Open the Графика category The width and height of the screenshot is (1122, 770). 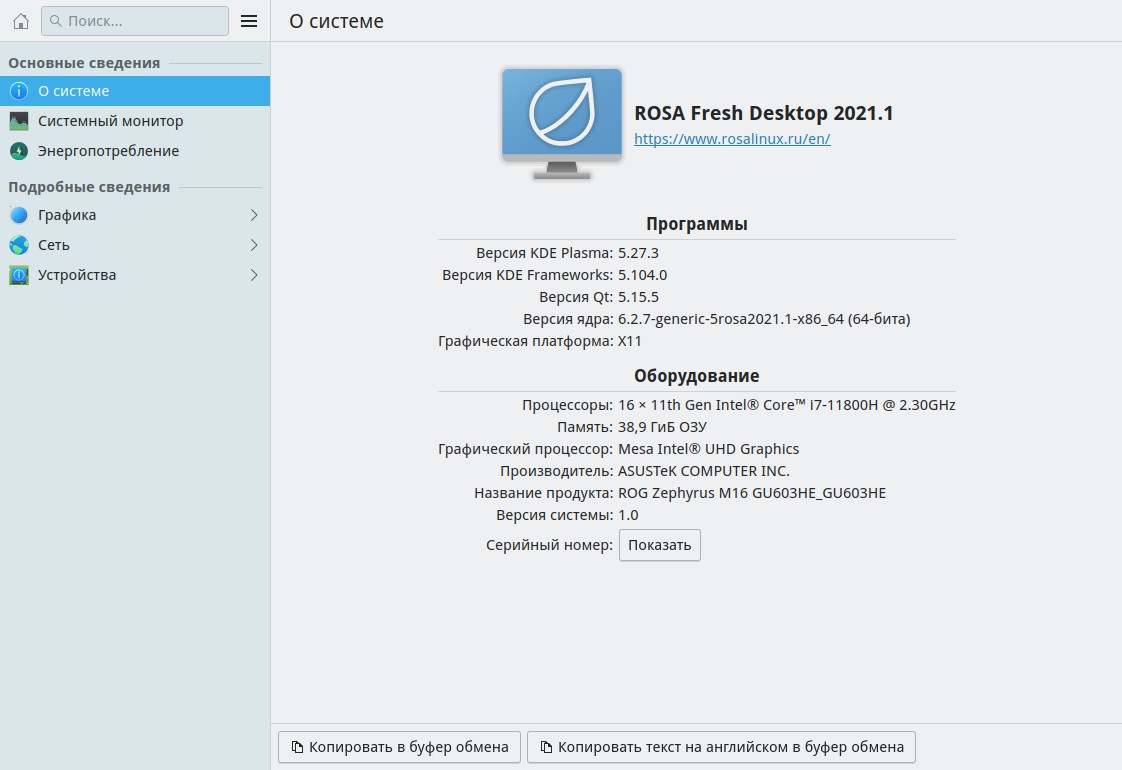(x=135, y=215)
